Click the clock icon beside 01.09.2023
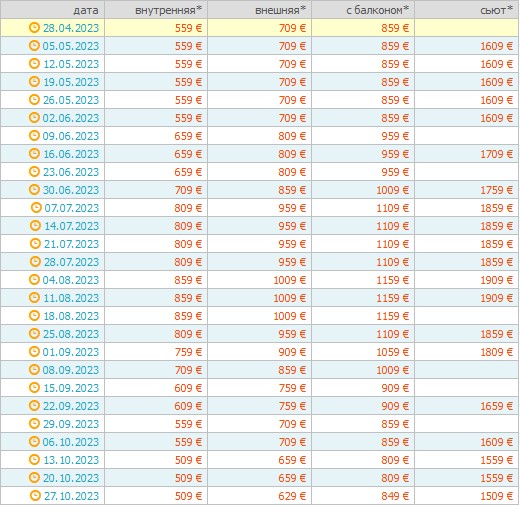 pos(34,351)
